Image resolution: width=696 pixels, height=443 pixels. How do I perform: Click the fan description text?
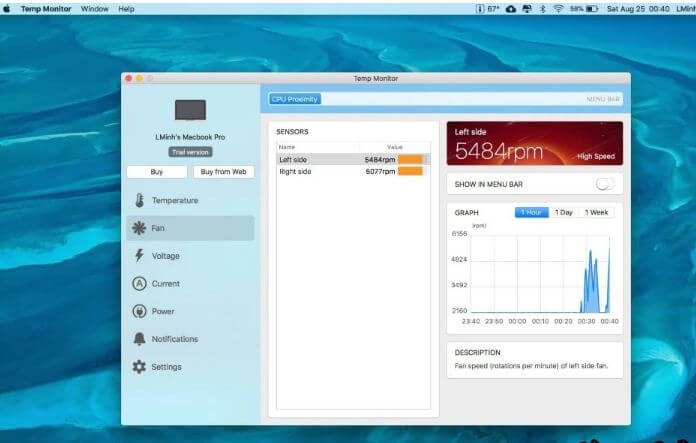531,366
